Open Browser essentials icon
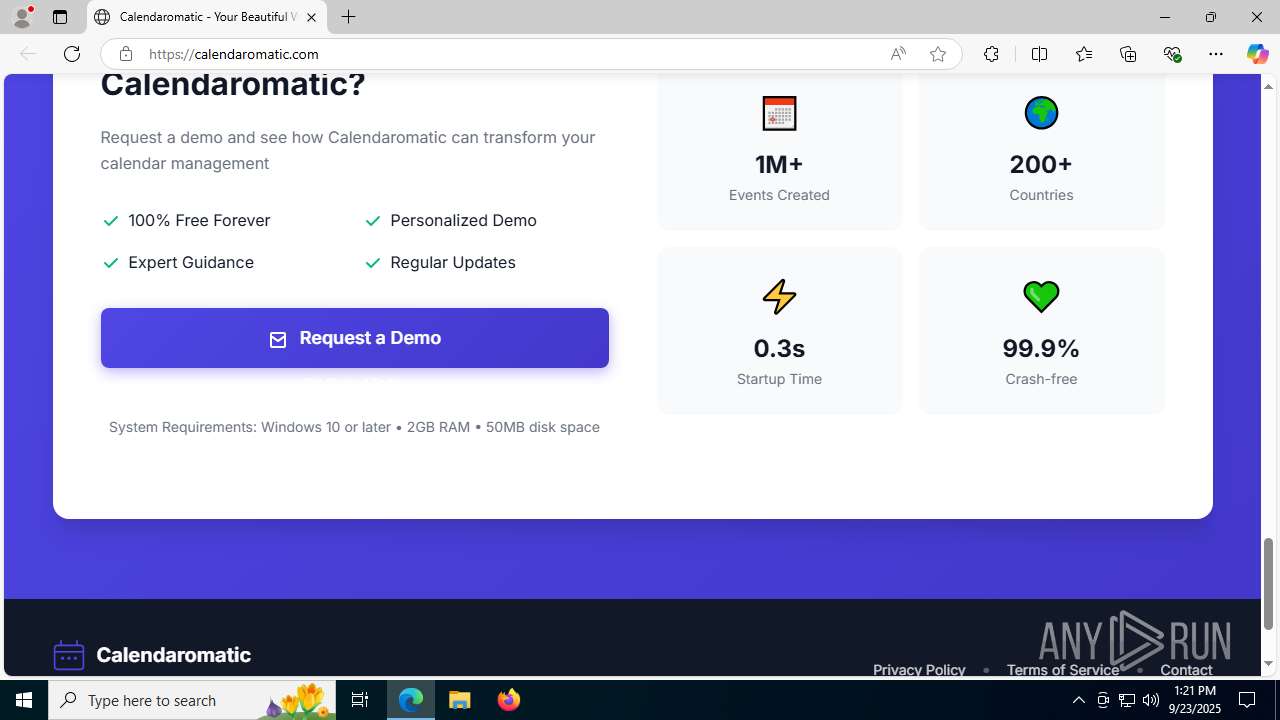 pos(1172,54)
